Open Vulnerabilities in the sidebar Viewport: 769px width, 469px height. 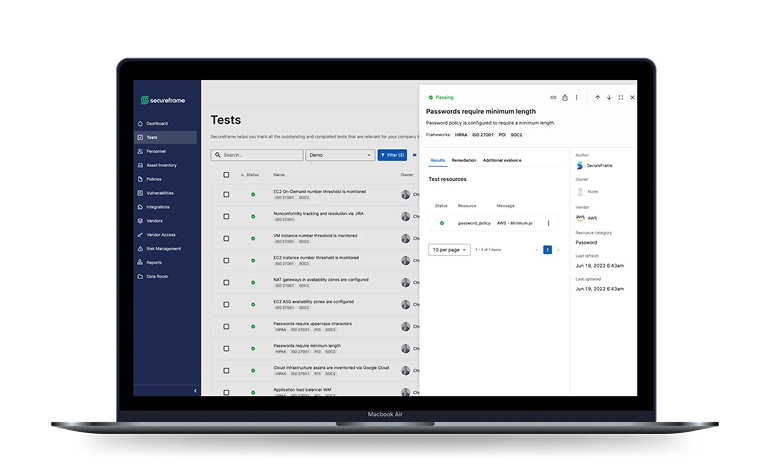point(160,193)
